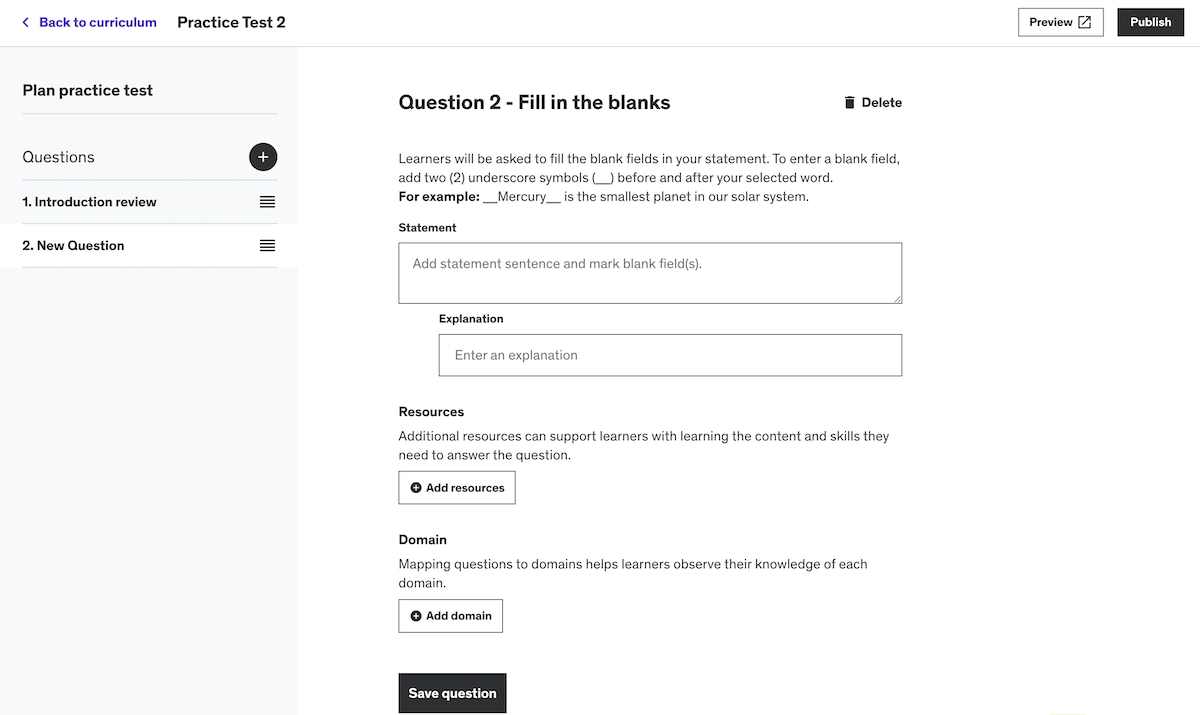Go back to curriculum

tap(89, 22)
